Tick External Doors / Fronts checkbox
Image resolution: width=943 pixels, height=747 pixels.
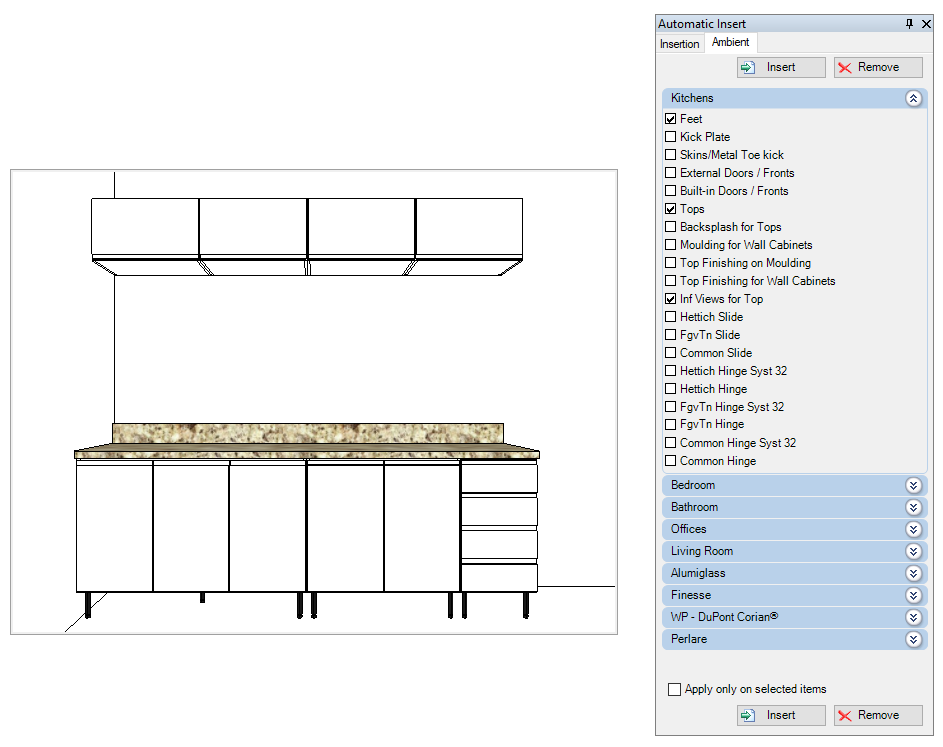point(671,173)
